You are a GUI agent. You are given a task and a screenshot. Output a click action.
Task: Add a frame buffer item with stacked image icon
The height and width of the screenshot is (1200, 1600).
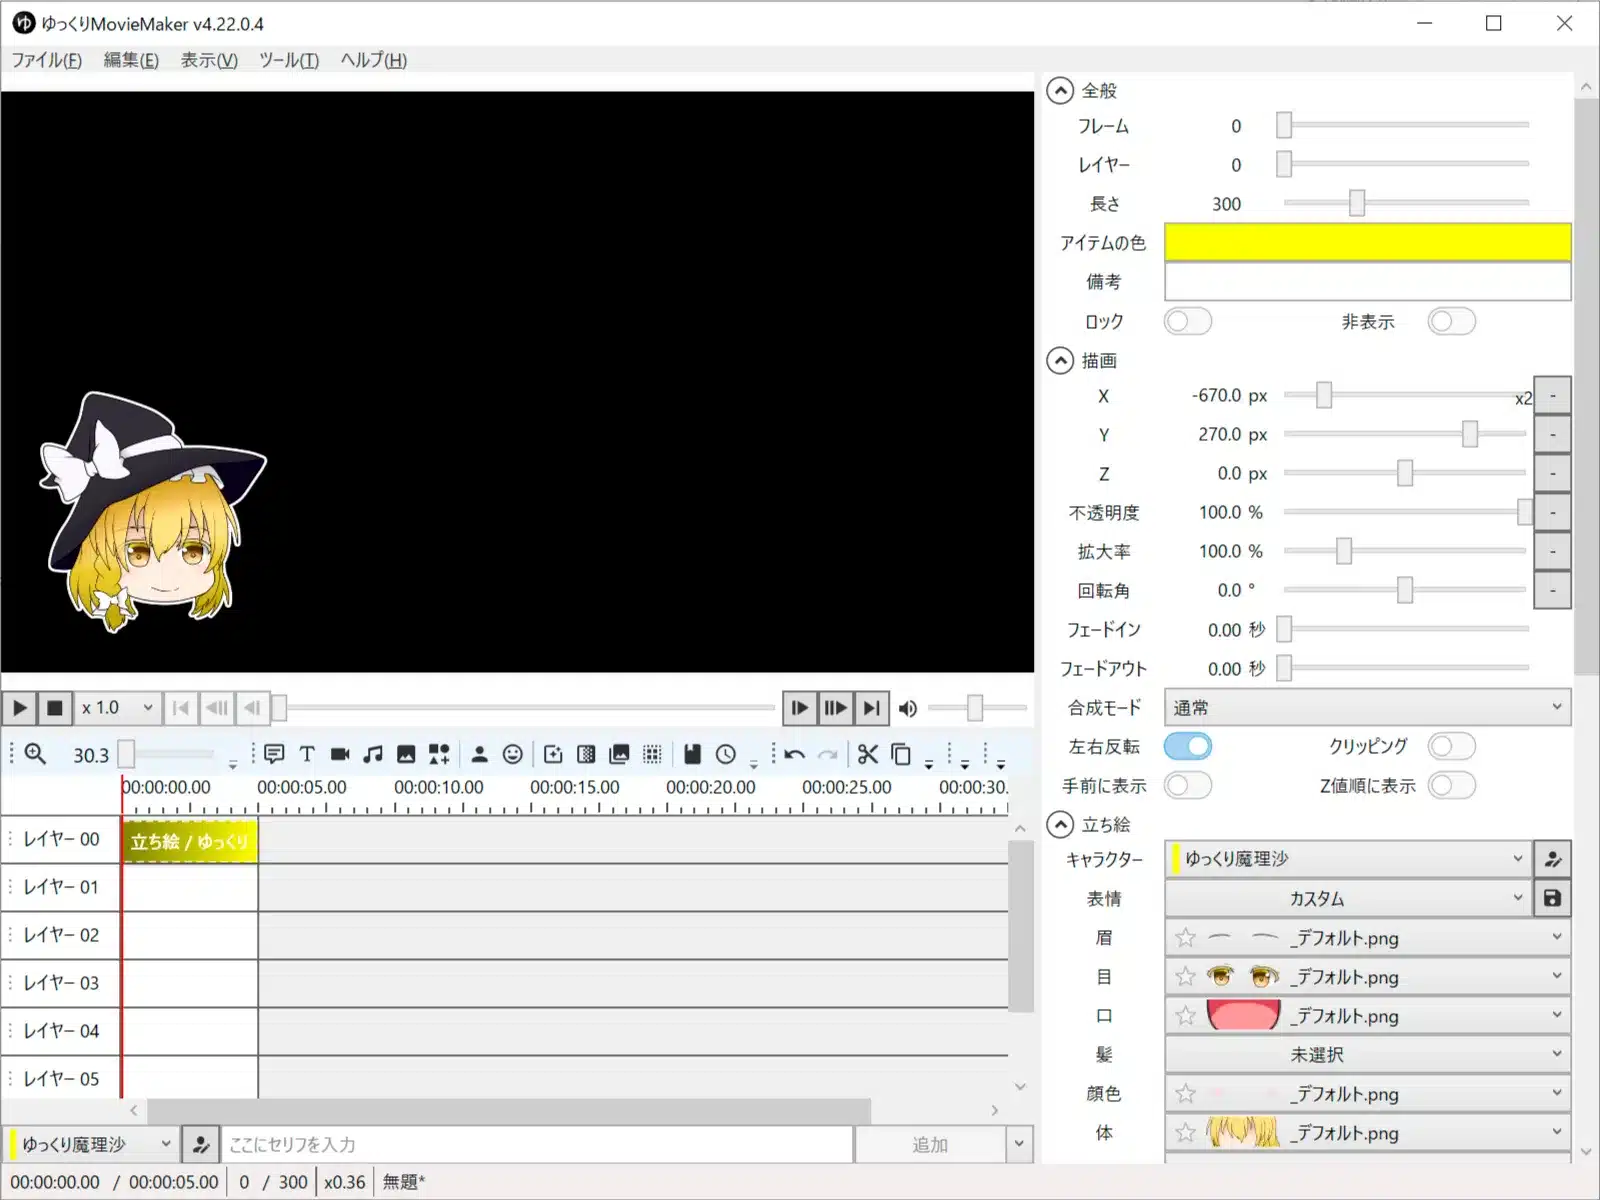619,754
